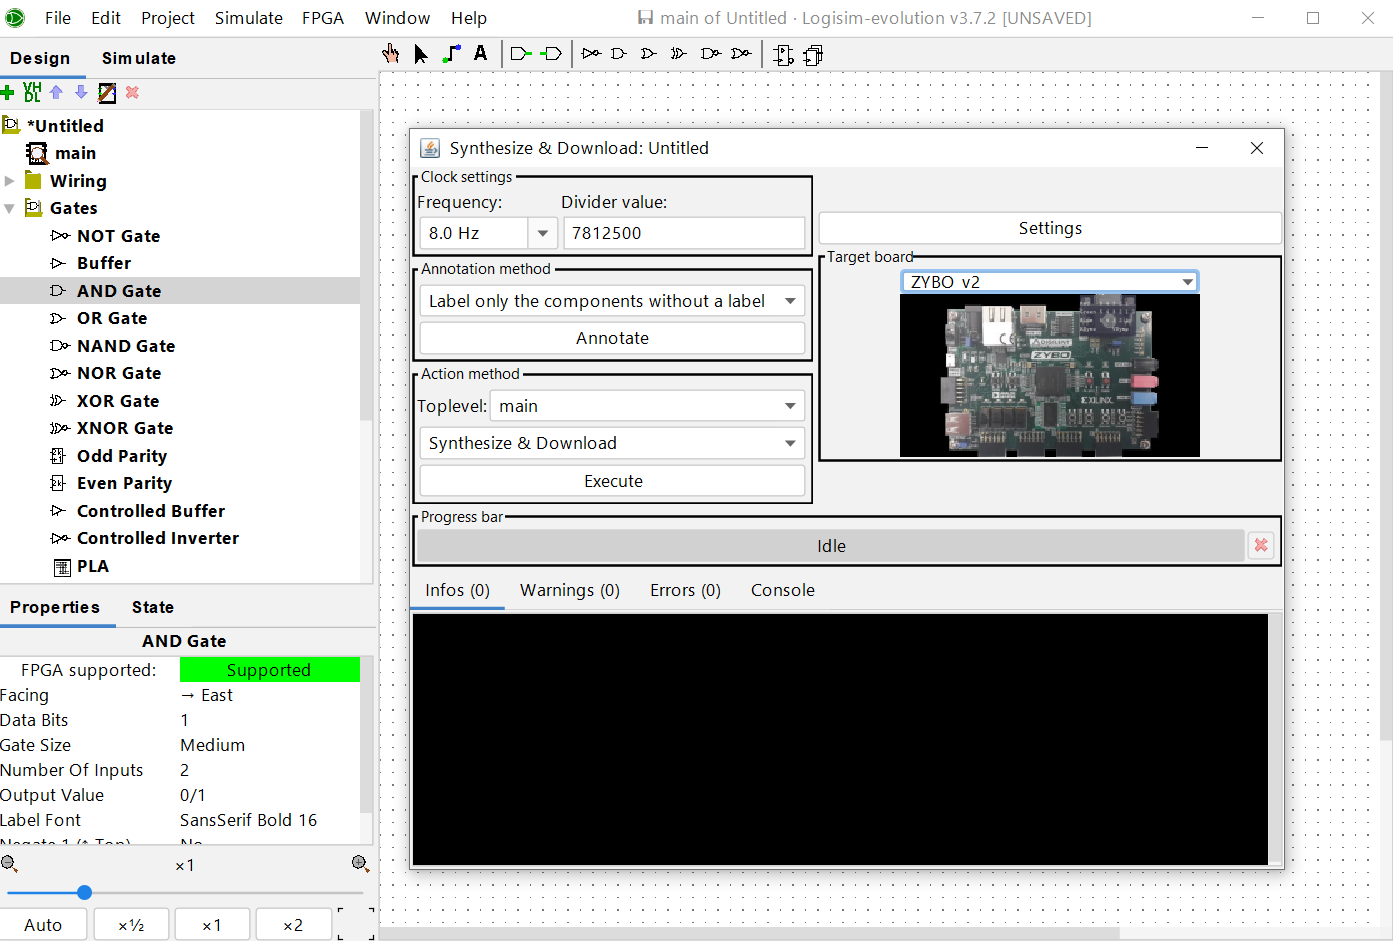Viewport: 1393px width, 941px height.
Task: Open the clock Frequency dropdown
Action: click(x=542, y=233)
